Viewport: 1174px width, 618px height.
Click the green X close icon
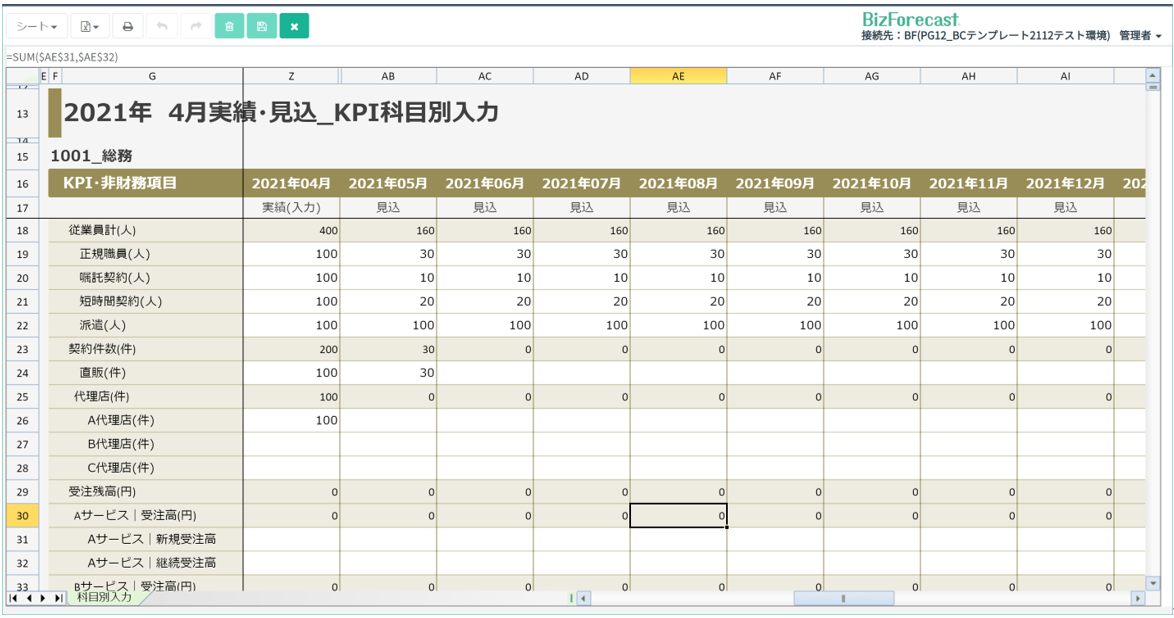click(294, 27)
